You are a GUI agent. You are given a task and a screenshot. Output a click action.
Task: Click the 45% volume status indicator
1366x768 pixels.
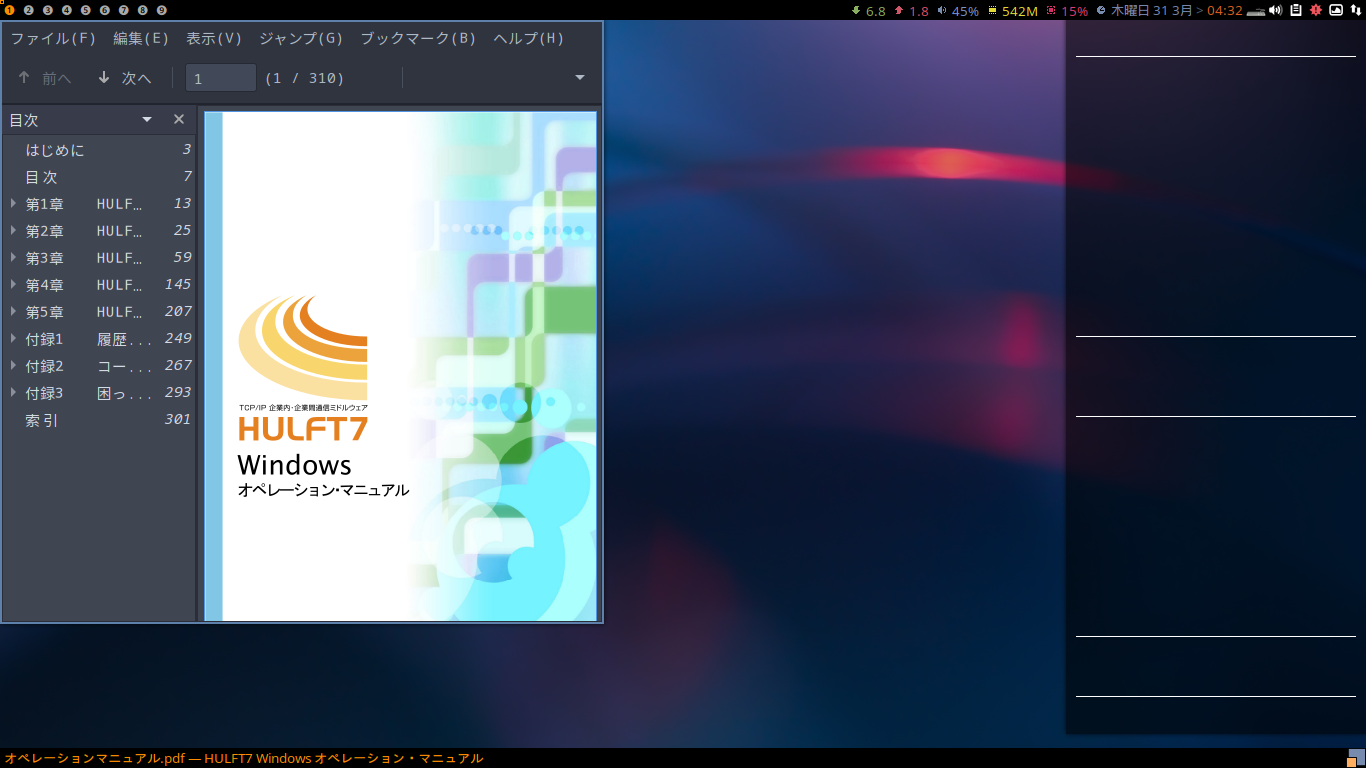958,11
